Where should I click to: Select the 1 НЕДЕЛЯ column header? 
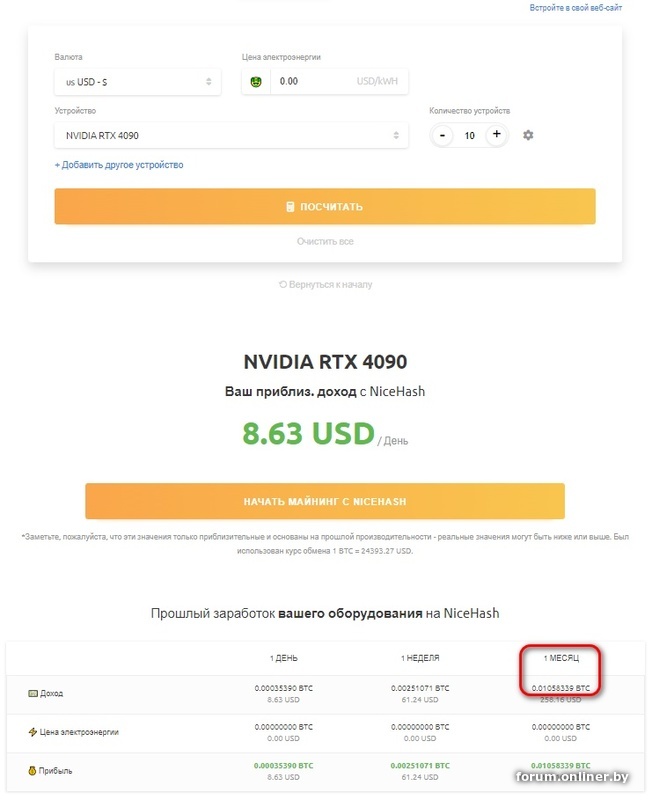pos(420,658)
